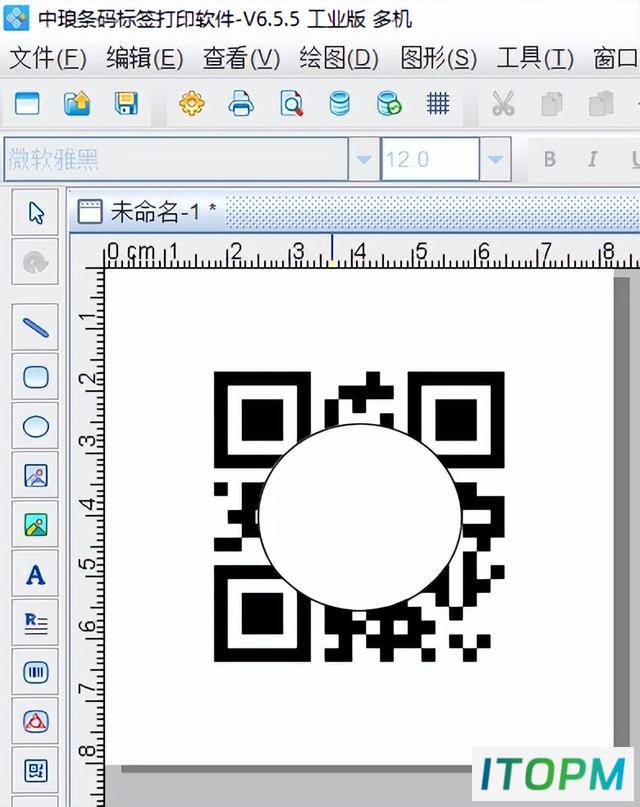This screenshot has height=807, width=640.
Task: Select the rounded rectangle tool
Action: [35, 377]
